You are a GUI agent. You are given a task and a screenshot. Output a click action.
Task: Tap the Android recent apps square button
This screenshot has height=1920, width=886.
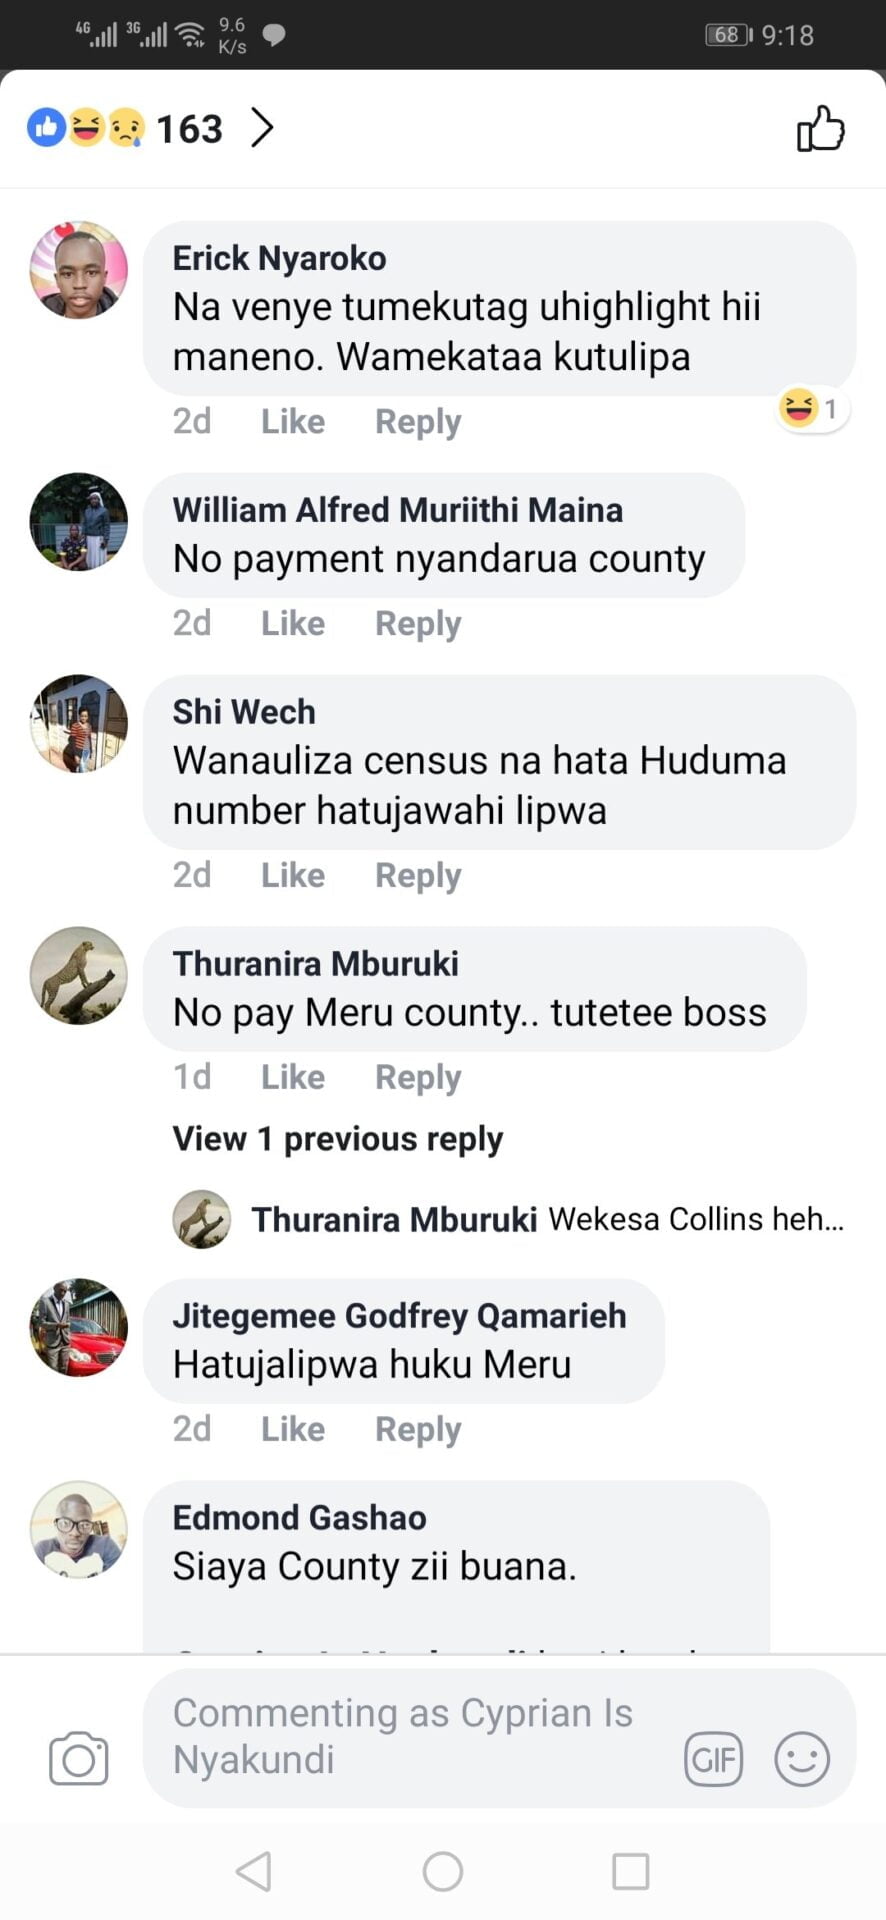[x=631, y=1871]
